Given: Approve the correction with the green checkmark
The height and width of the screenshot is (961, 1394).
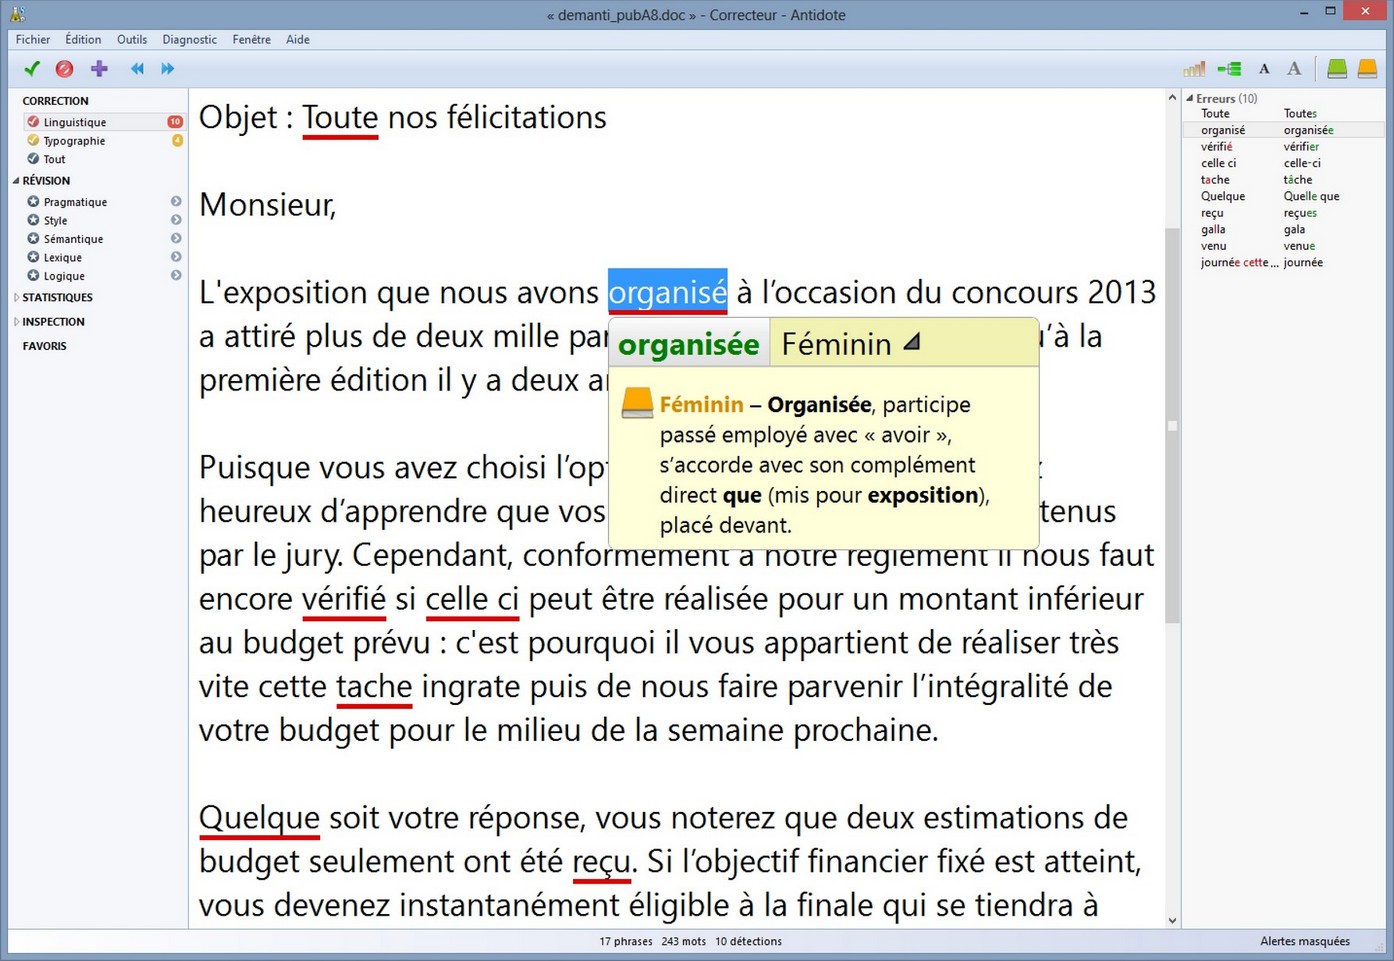Looking at the screenshot, I should pos(32,69).
